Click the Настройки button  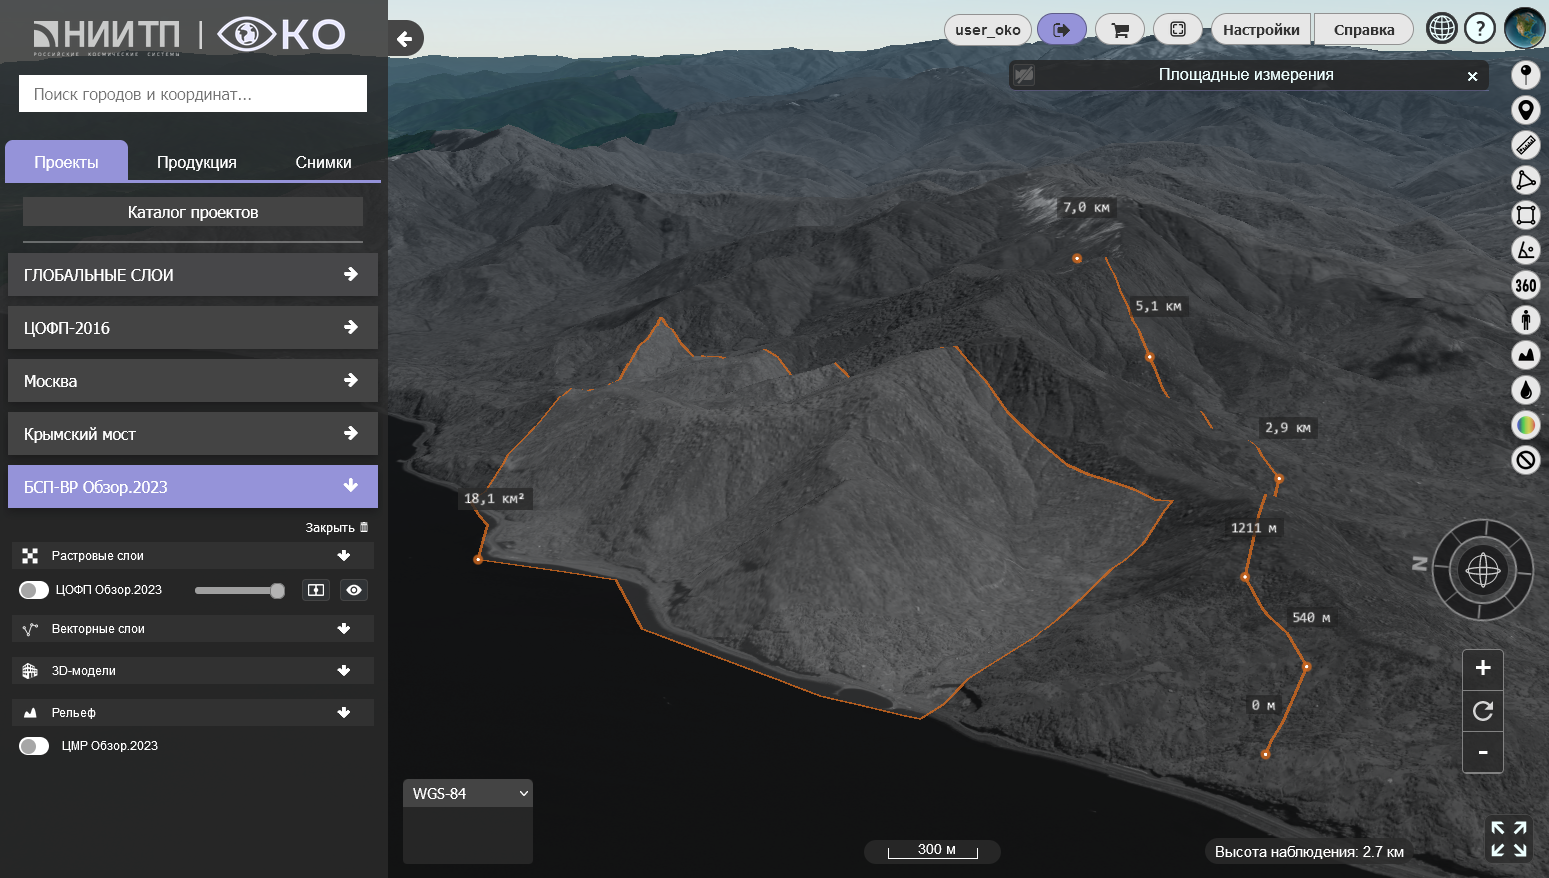[1261, 30]
